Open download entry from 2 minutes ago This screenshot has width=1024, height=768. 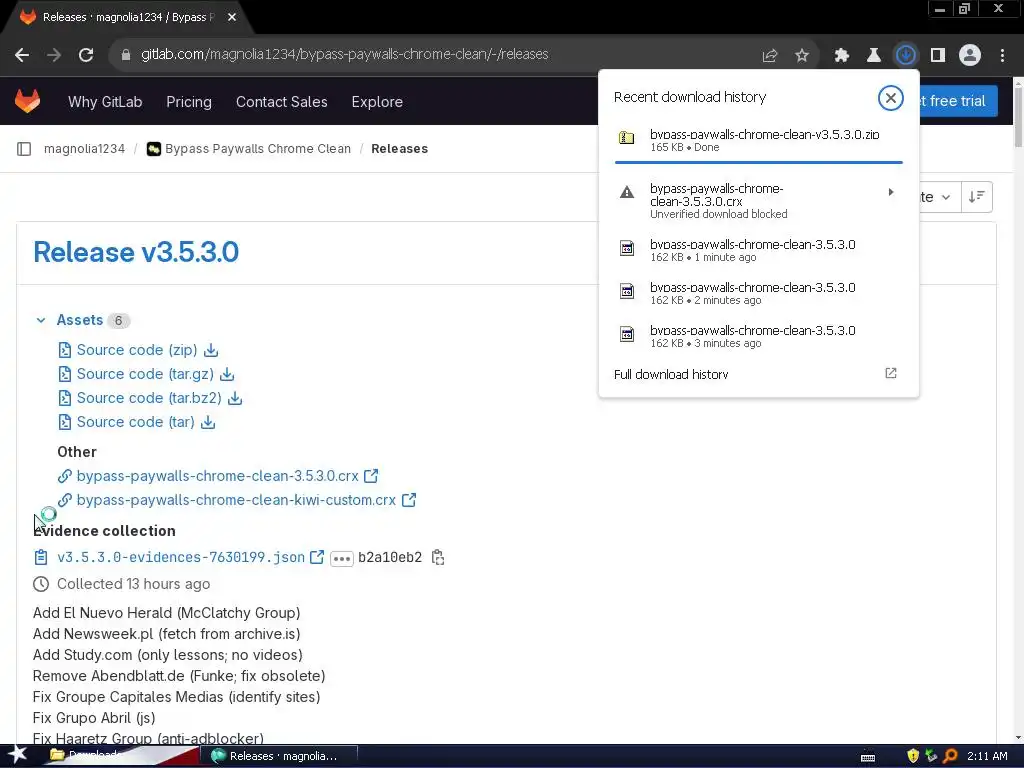coord(758,293)
